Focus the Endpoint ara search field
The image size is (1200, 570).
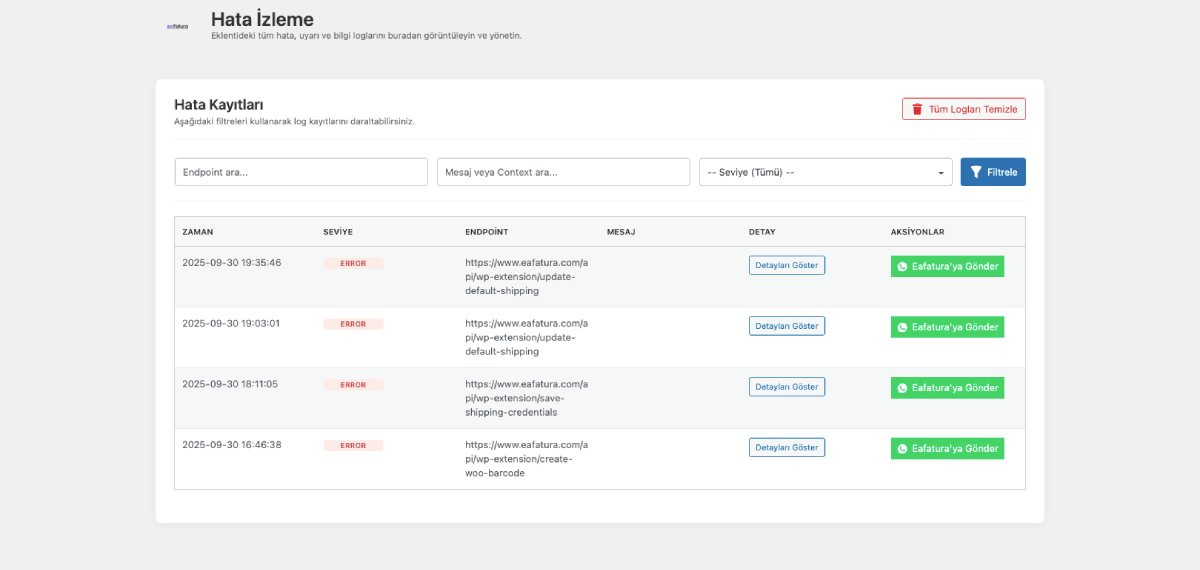[301, 172]
